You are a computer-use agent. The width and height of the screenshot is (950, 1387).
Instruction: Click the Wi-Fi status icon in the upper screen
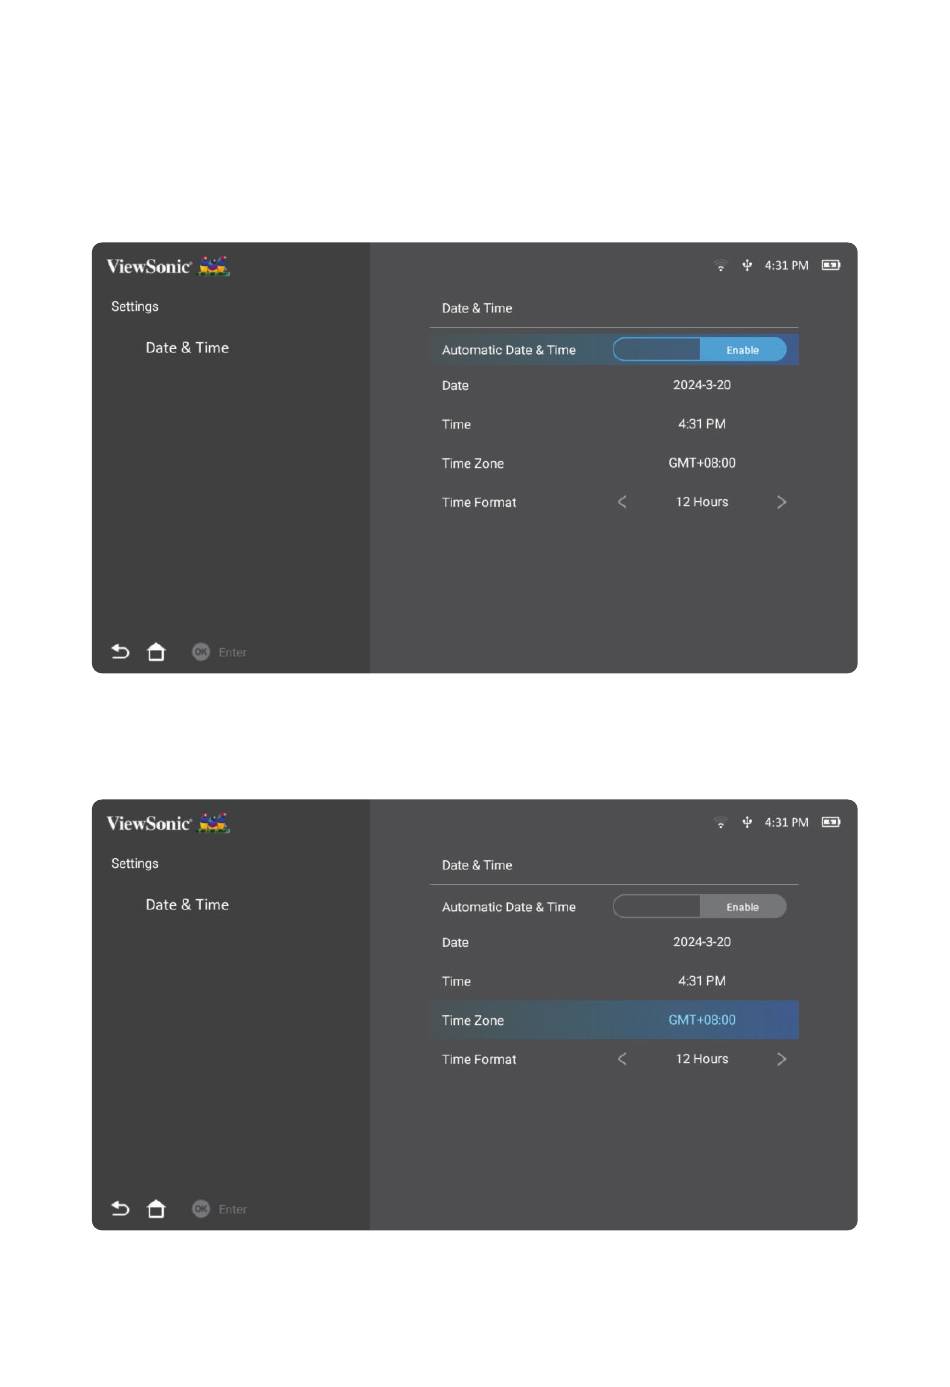[x=720, y=266]
